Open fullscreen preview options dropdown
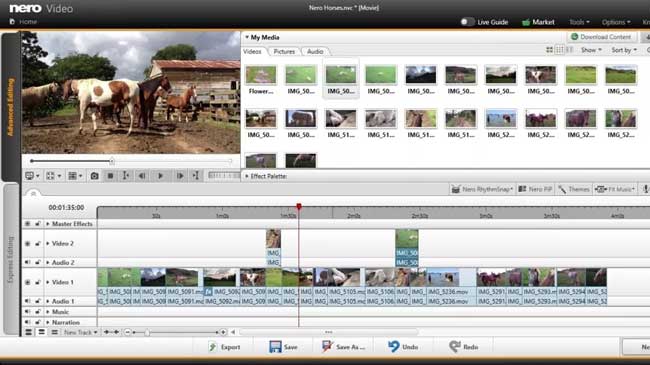 [53, 176]
